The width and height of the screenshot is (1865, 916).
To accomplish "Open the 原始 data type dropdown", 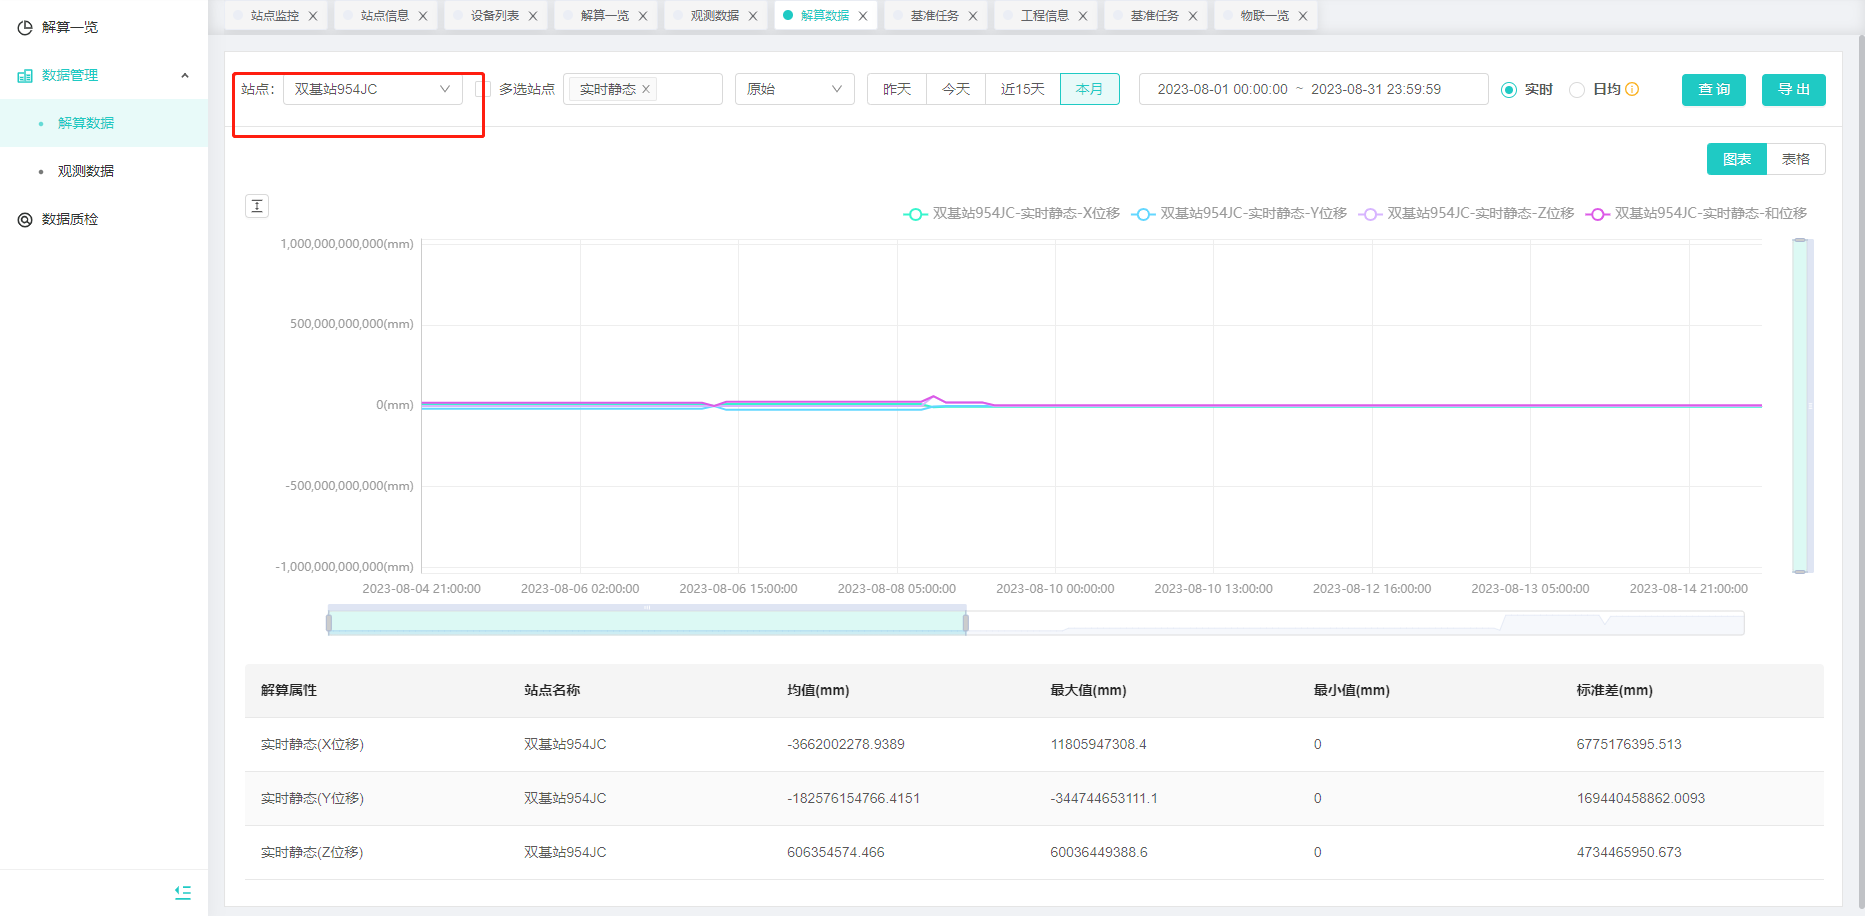I will (794, 89).
